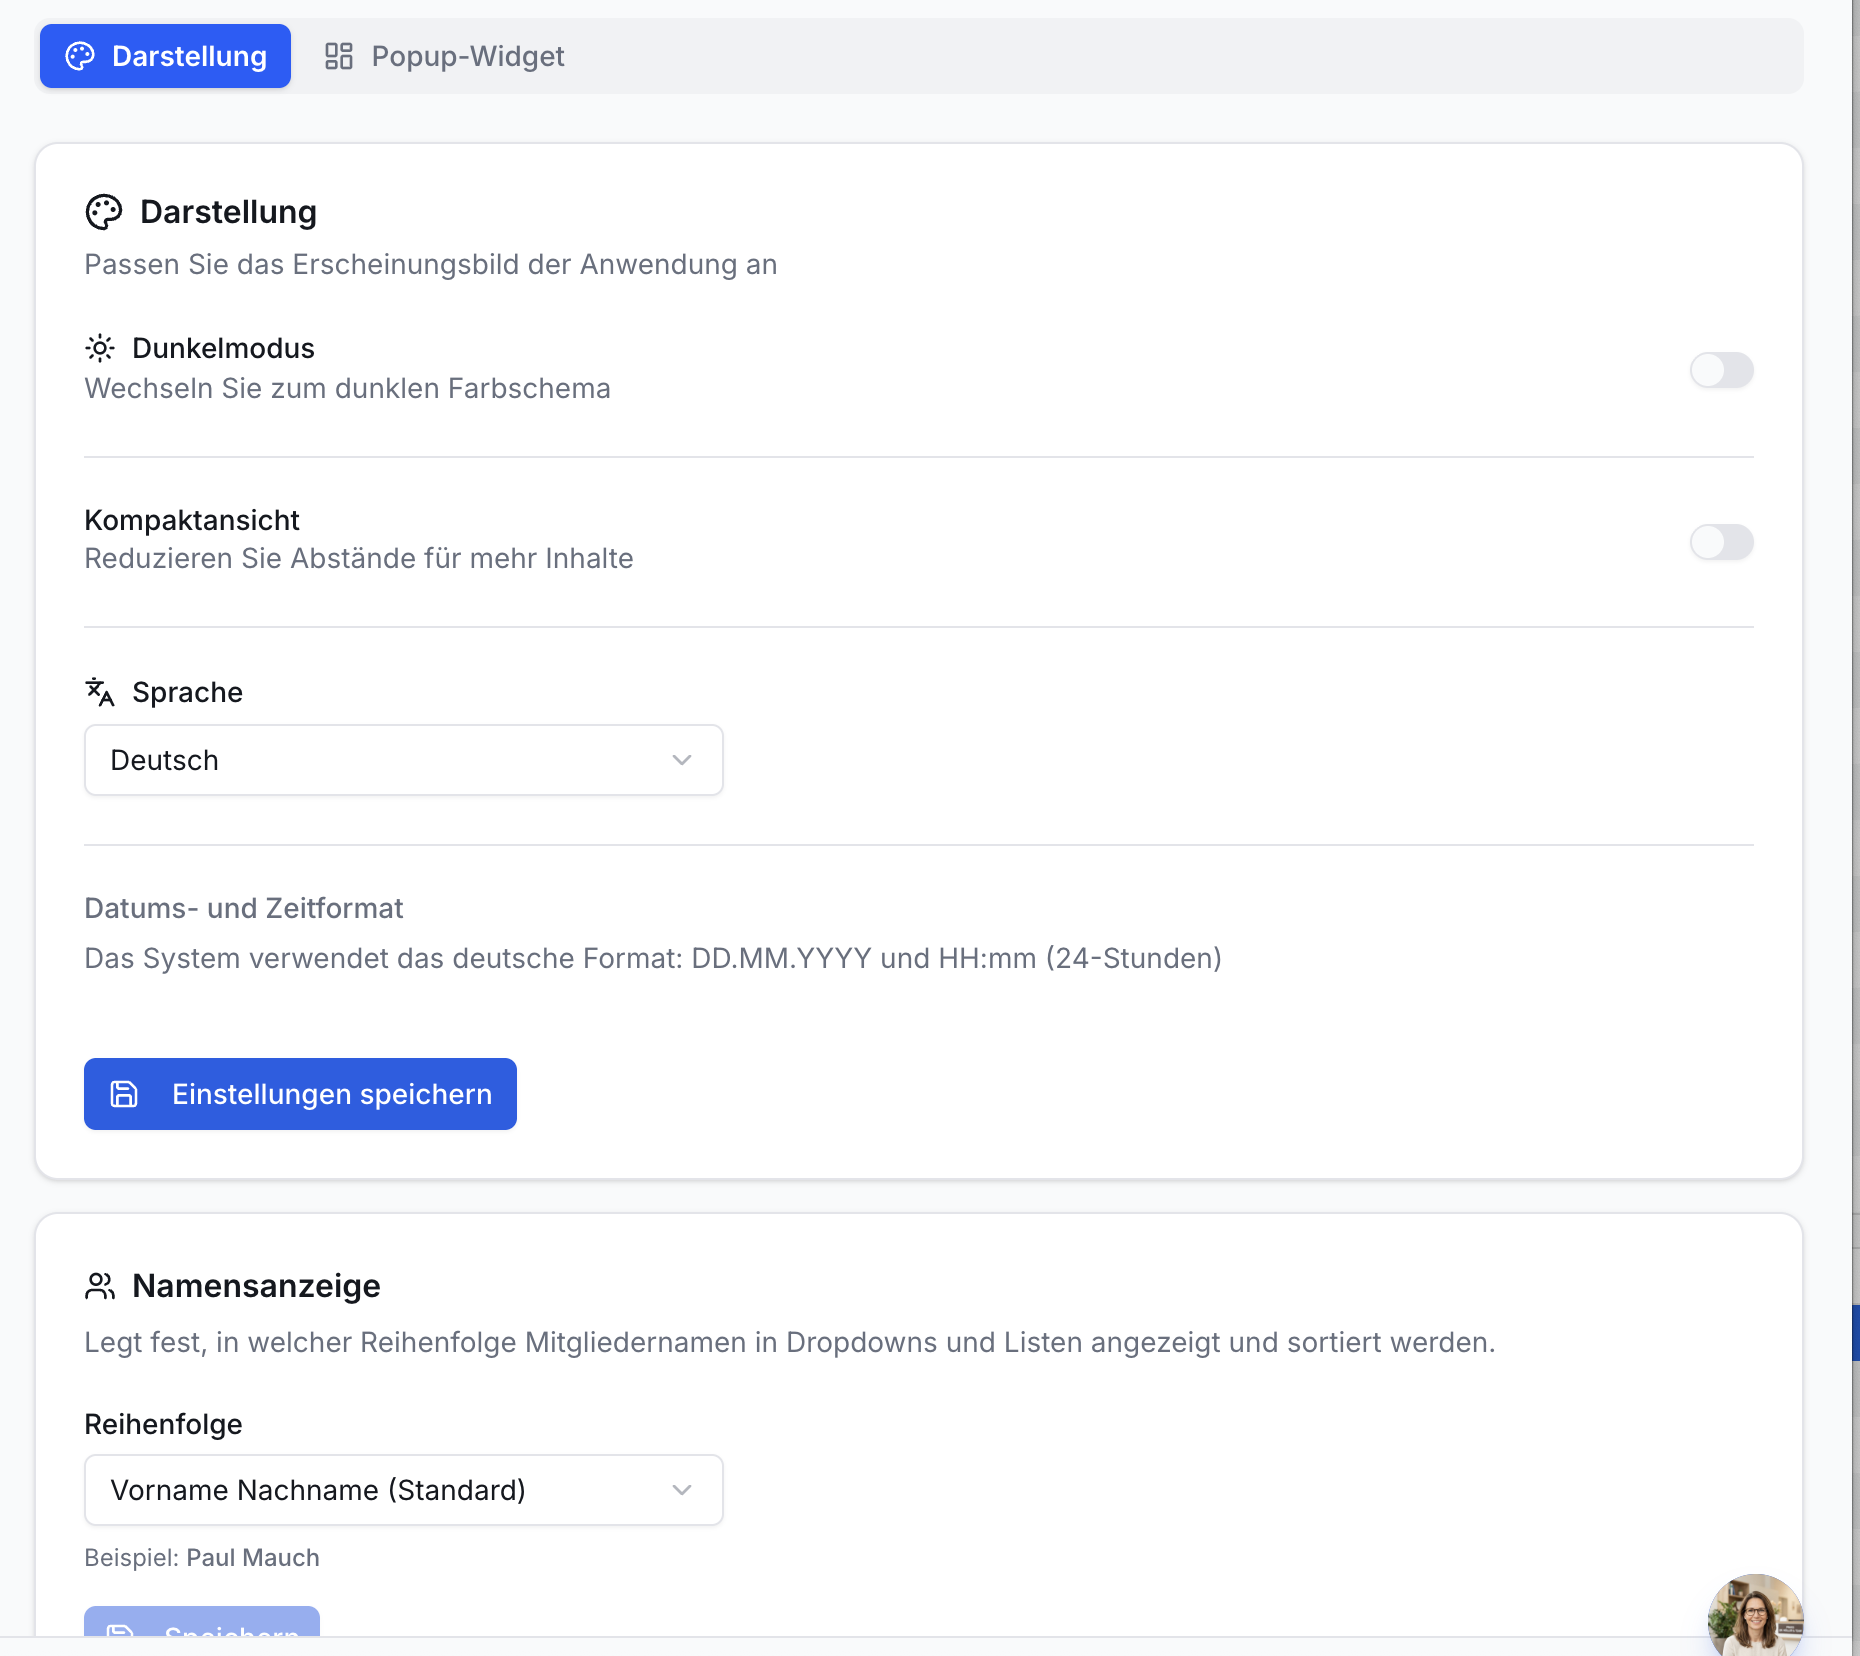Click the people icon beside Namensanzeige
Viewport: 1860px width, 1656px height.
tap(100, 1286)
